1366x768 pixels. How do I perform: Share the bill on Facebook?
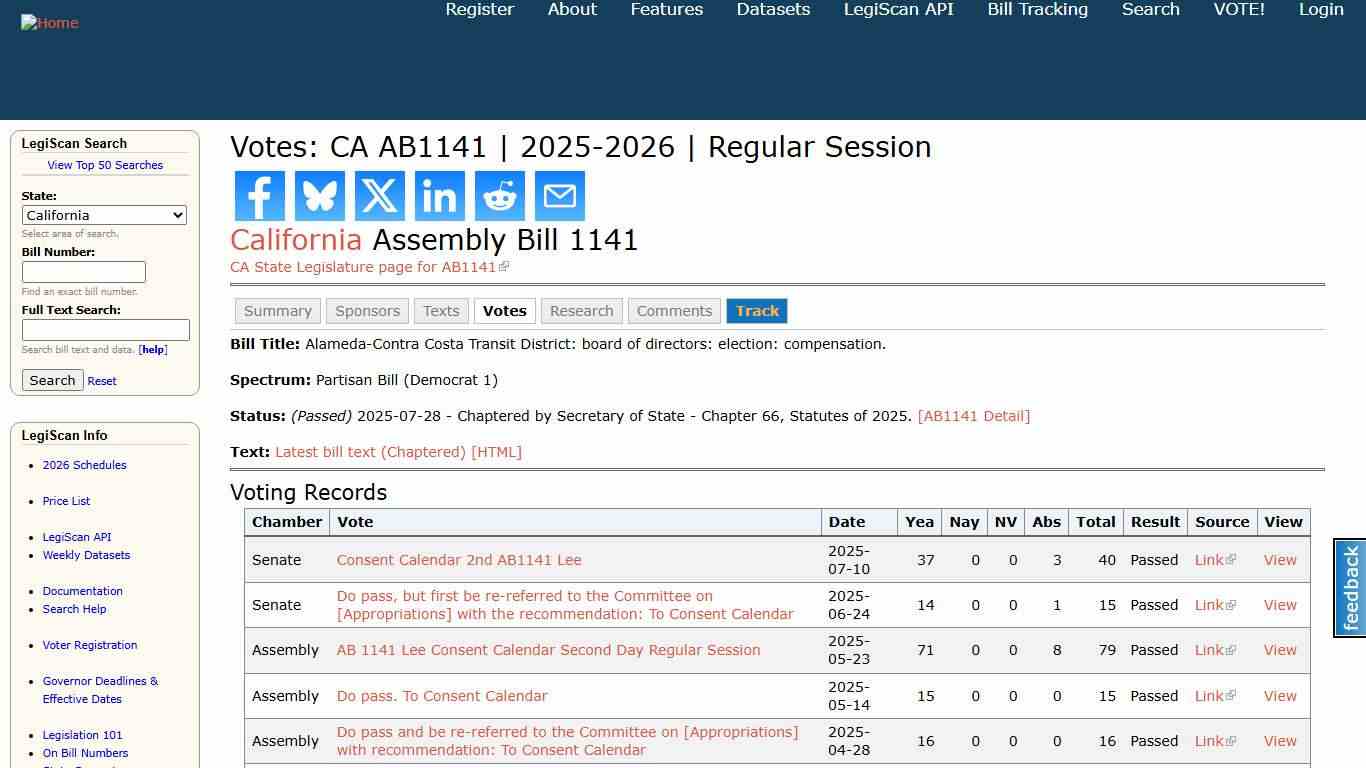pyautogui.click(x=259, y=196)
